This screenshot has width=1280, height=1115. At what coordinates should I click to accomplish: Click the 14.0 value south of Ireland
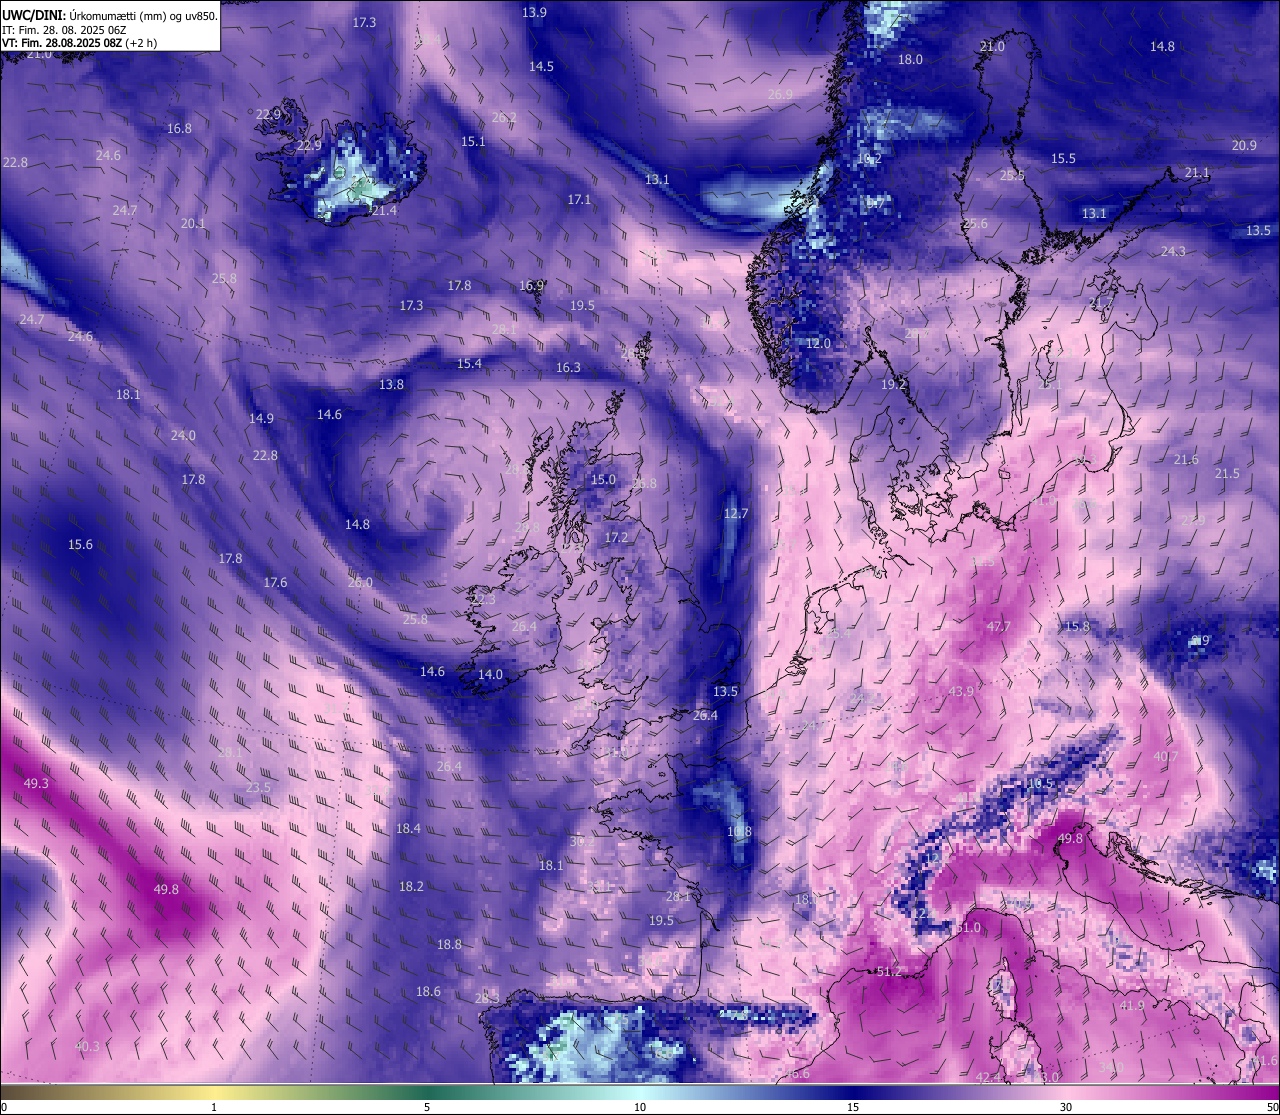490,674
